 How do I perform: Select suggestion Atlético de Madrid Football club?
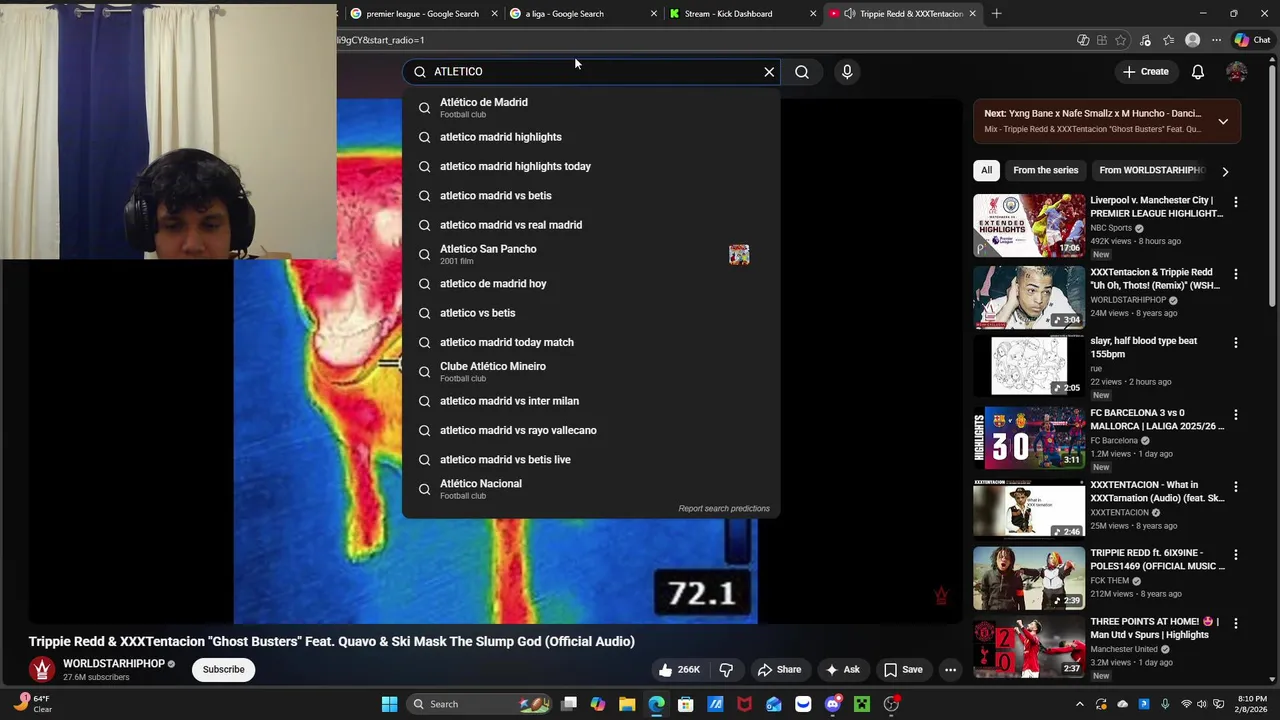pyautogui.click(x=590, y=107)
